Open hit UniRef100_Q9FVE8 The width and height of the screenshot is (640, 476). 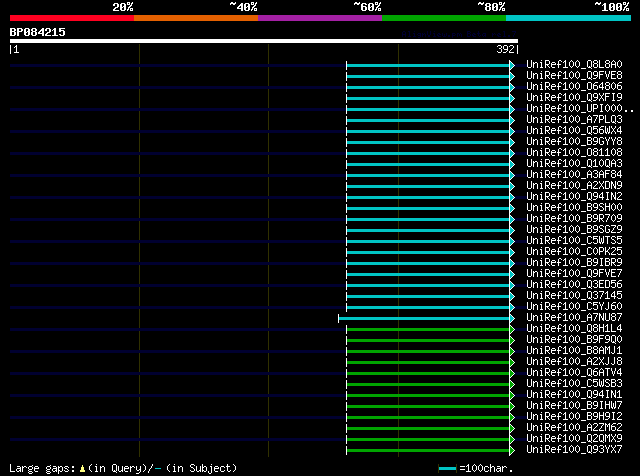coord(574,76)
